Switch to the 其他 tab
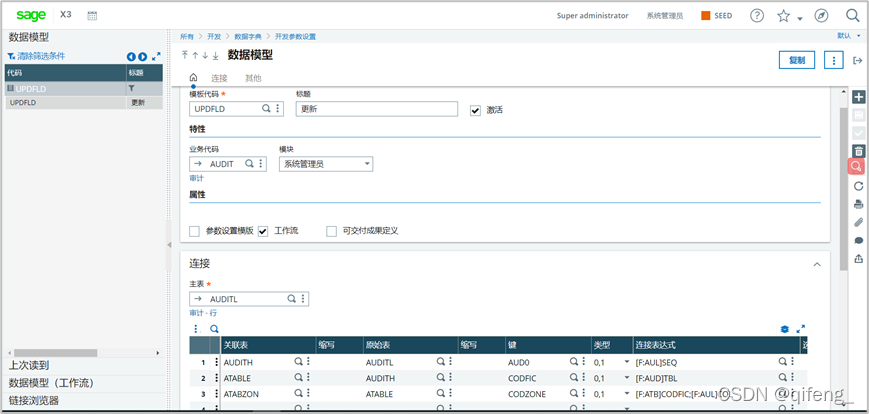Screen dimensions: 869x414 [x=253, y=78]
